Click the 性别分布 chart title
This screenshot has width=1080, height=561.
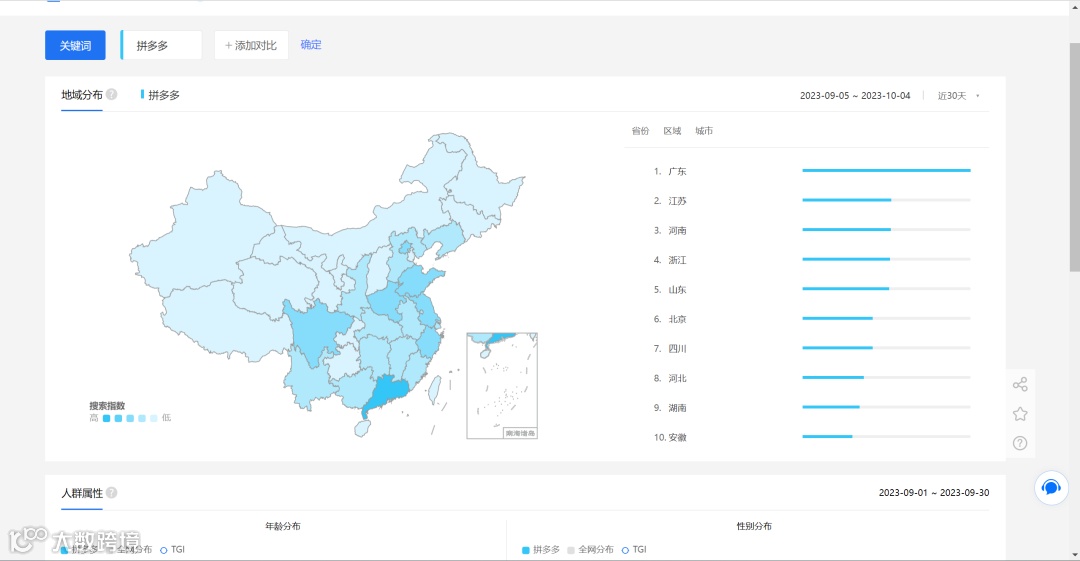click(x=754, y=527)
